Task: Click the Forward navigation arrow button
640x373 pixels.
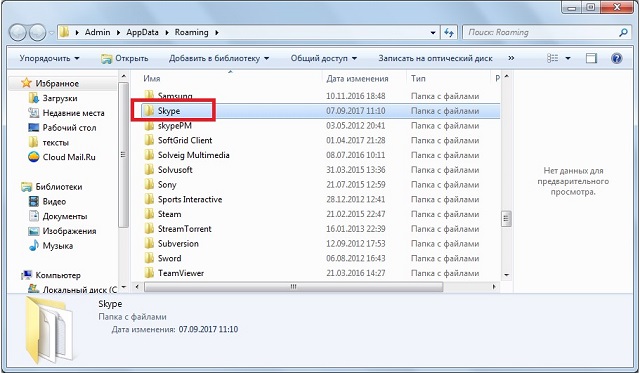Action: coord(38,32)
